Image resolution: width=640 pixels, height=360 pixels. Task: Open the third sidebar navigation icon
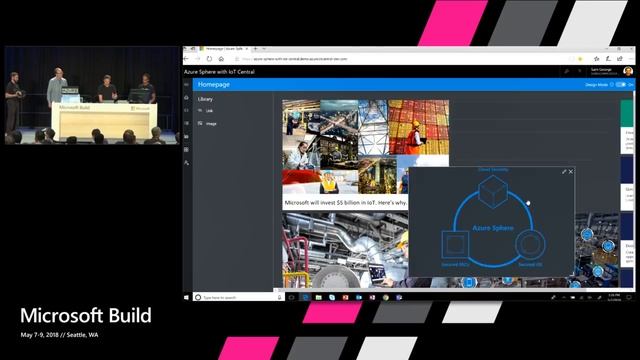(187, 110)
